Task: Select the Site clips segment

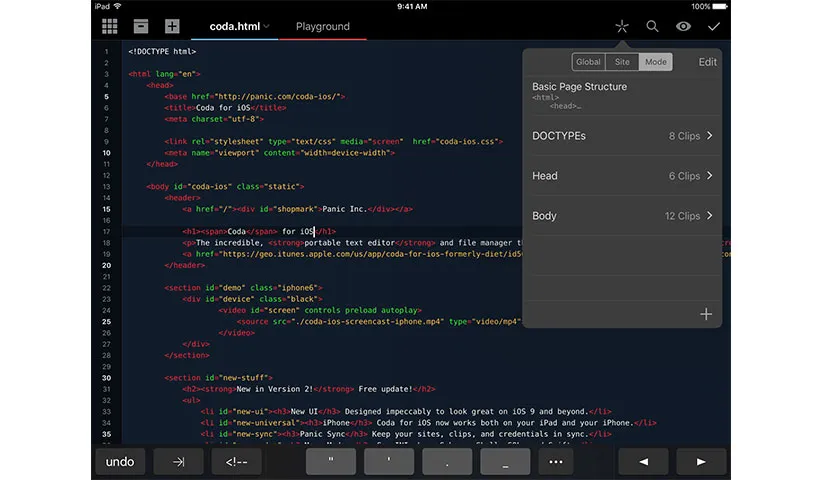Action: (x=622, y=62)
